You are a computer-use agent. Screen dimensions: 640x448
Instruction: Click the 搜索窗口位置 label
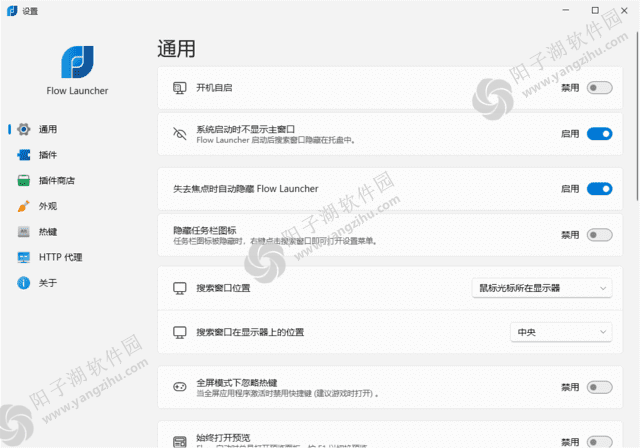(x=223, y=288)
